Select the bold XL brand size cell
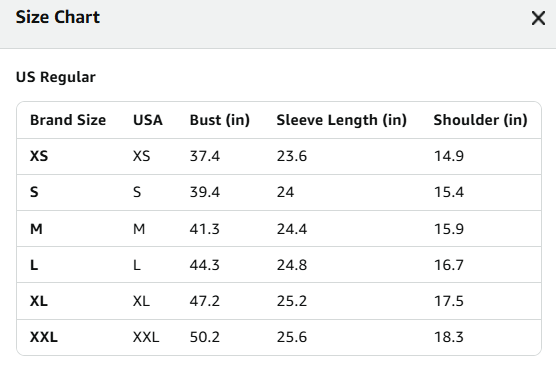The height and width of the screenshot is (370, 556). 39,301
